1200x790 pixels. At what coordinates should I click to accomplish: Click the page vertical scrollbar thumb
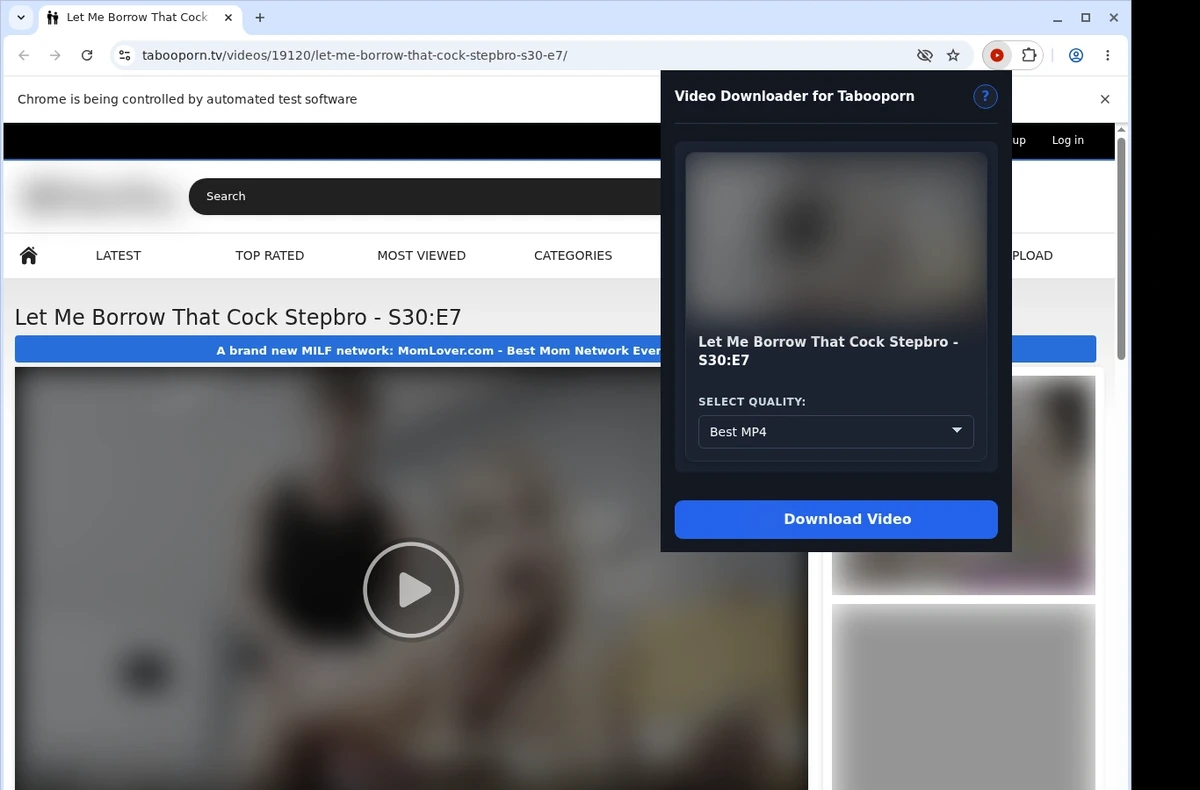coord(1121,248)
